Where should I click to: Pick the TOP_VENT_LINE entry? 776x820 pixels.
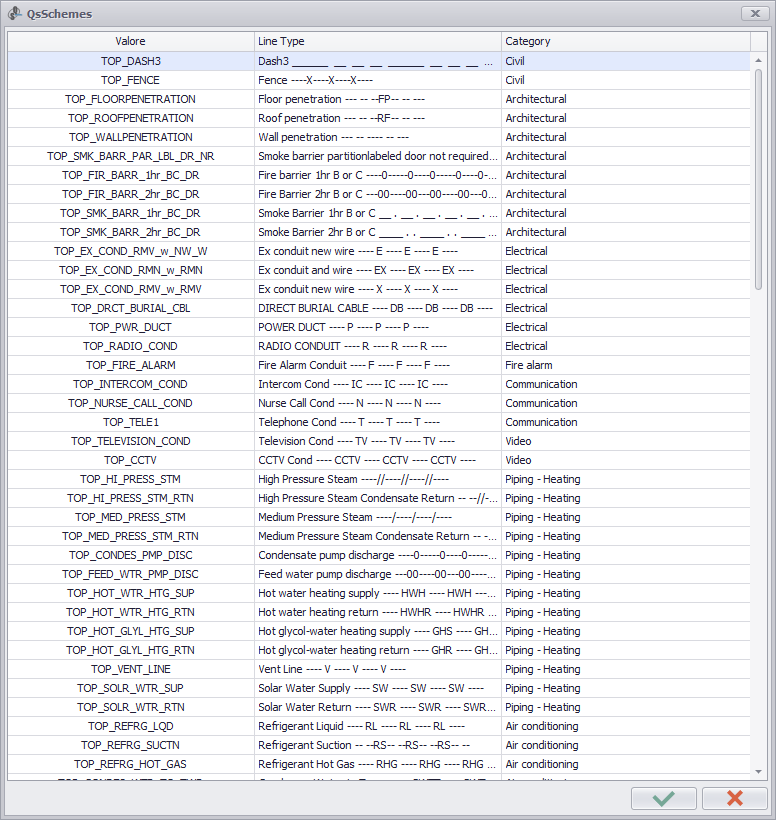pyautogui.click(x=130, y=669)
